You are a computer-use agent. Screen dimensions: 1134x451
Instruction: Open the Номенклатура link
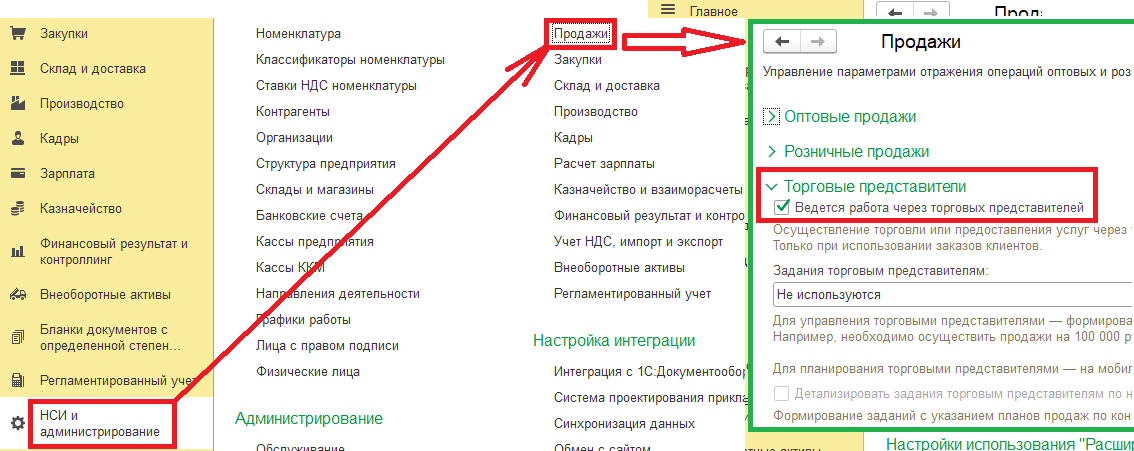click(298, 34)
